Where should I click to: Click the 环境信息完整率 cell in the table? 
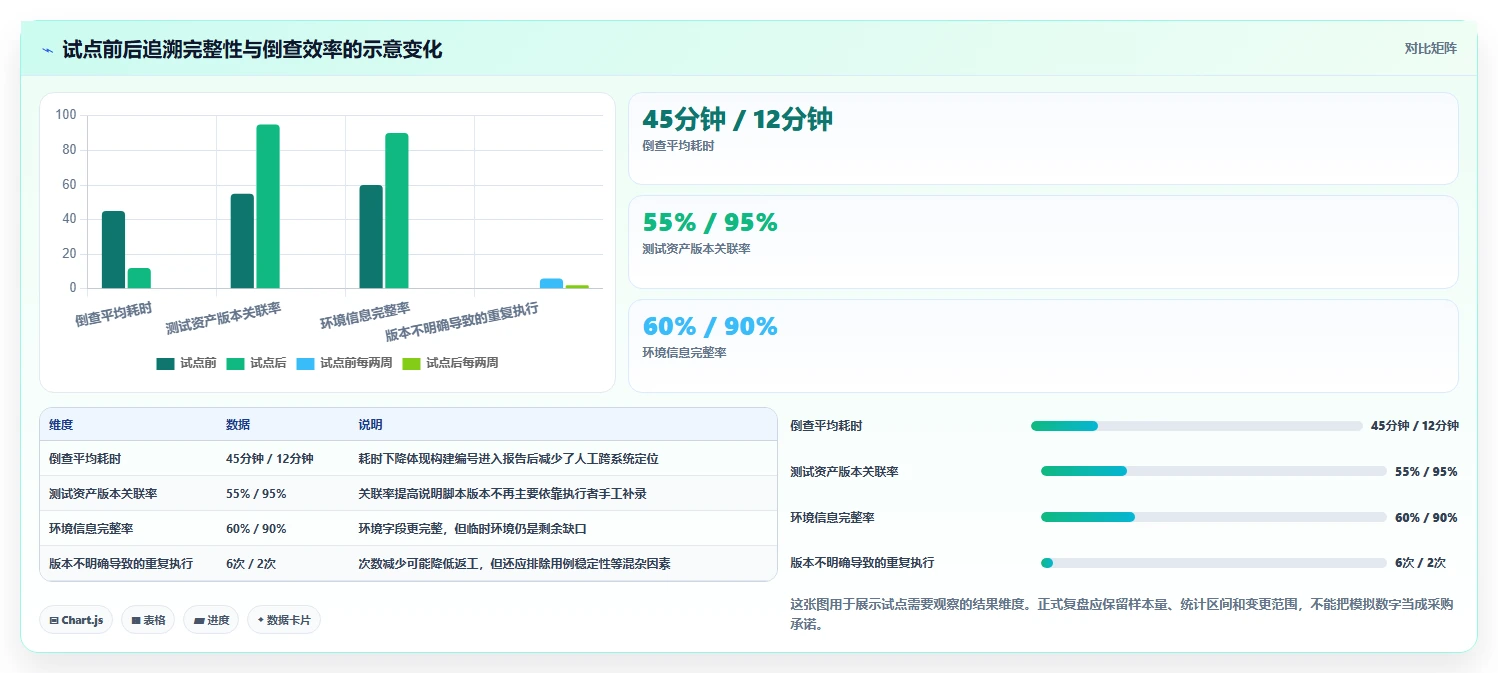click(x=91, y=529)
